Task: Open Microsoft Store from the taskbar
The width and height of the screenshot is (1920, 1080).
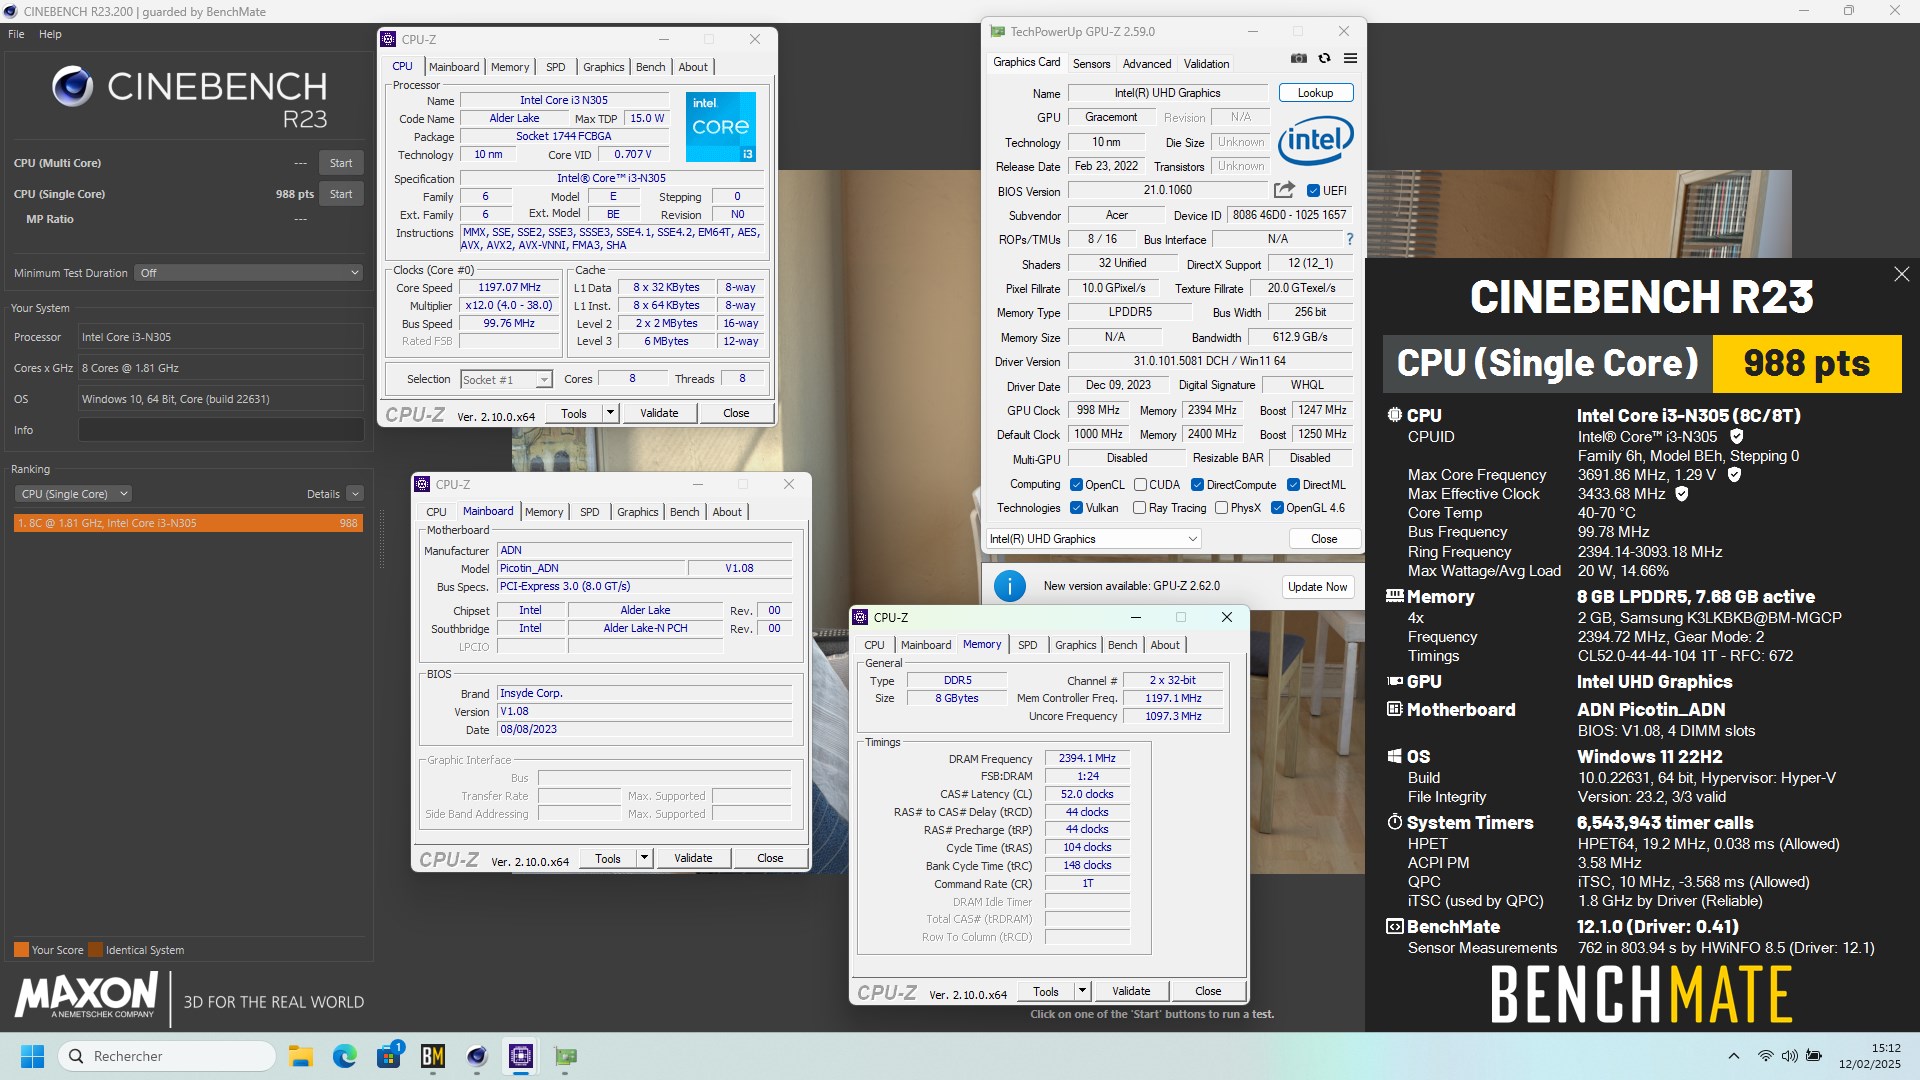Action: tap(389, 1056)
